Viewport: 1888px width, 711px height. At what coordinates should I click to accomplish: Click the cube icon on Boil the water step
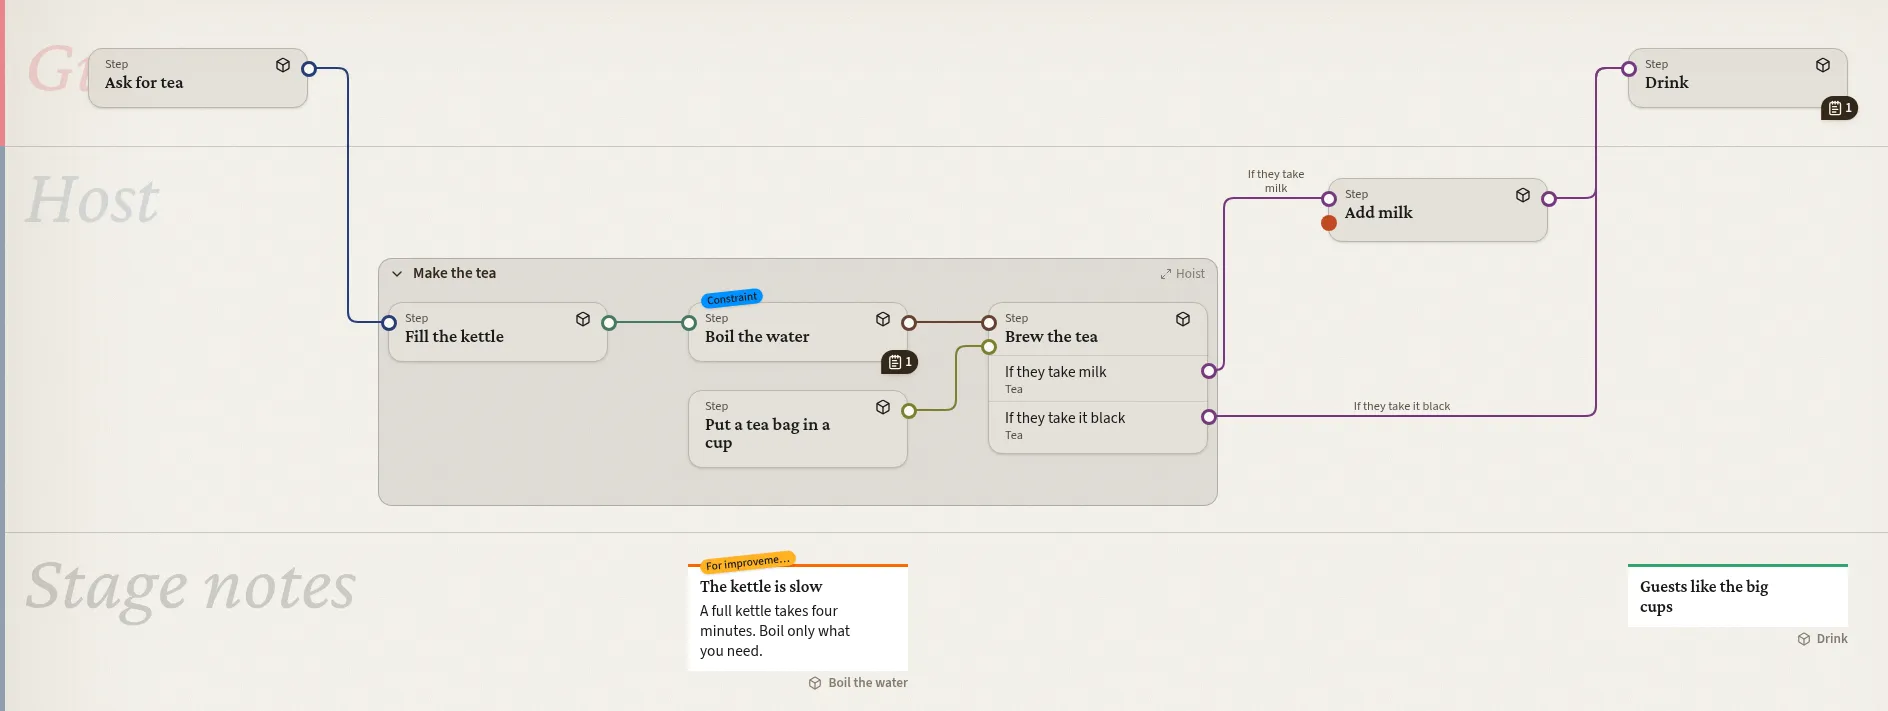pos(883,319)
